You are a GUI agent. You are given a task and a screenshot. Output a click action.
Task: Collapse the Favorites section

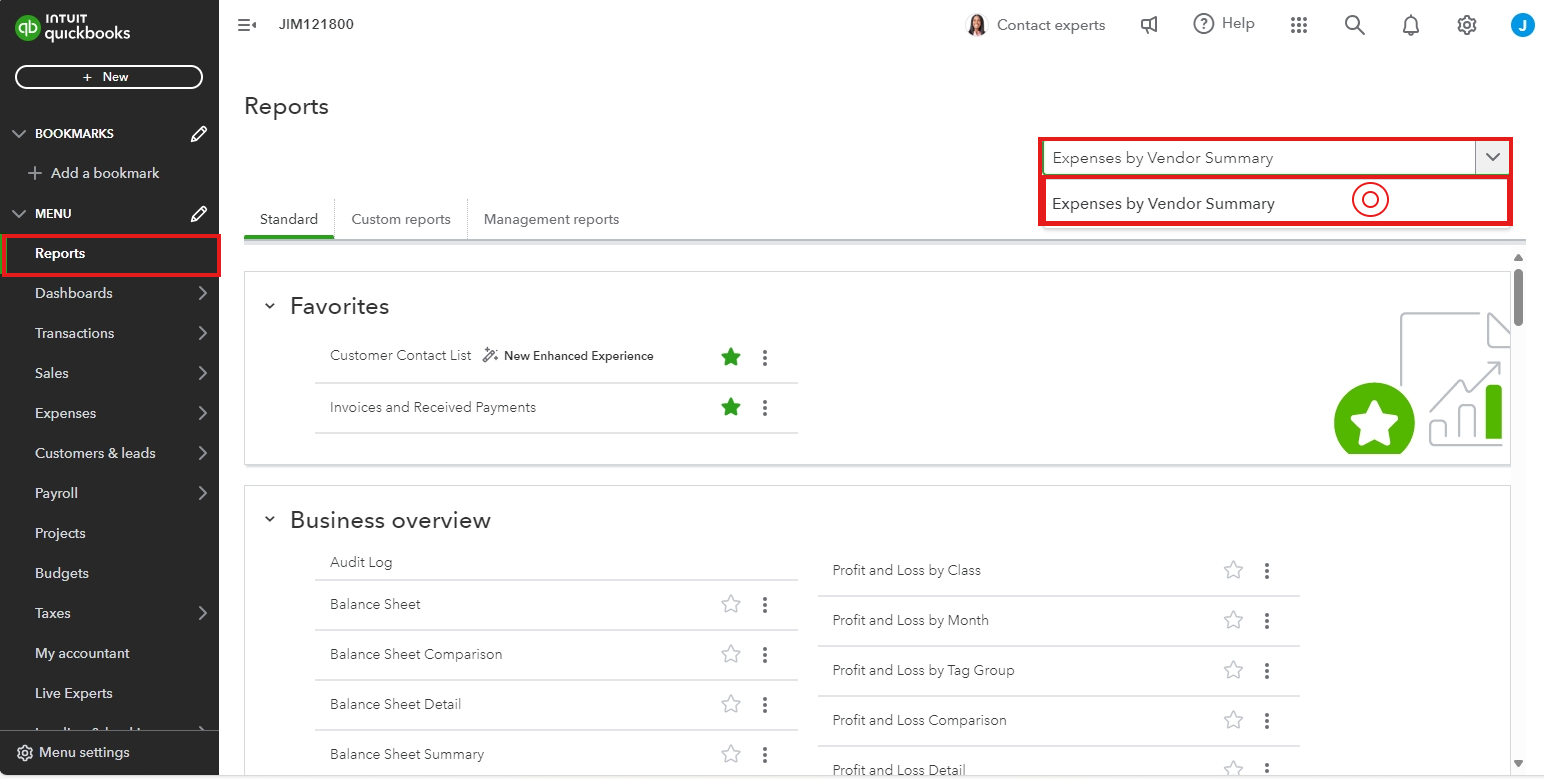pyautogui.click(x=269, y=306)
